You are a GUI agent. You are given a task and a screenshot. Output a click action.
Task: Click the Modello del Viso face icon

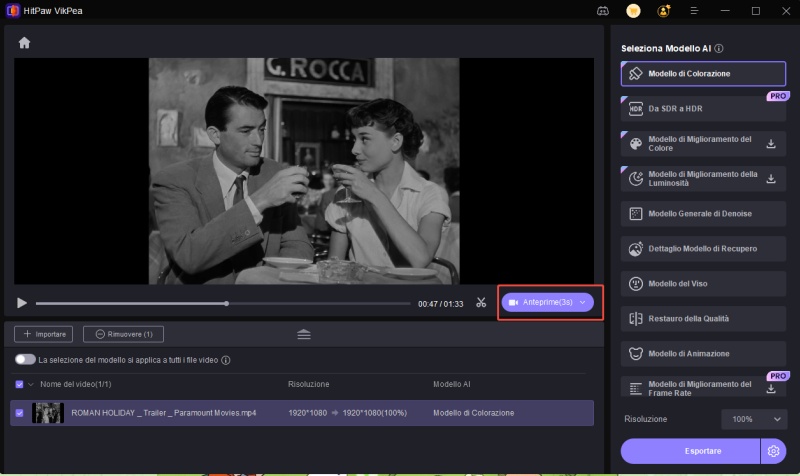636,284
